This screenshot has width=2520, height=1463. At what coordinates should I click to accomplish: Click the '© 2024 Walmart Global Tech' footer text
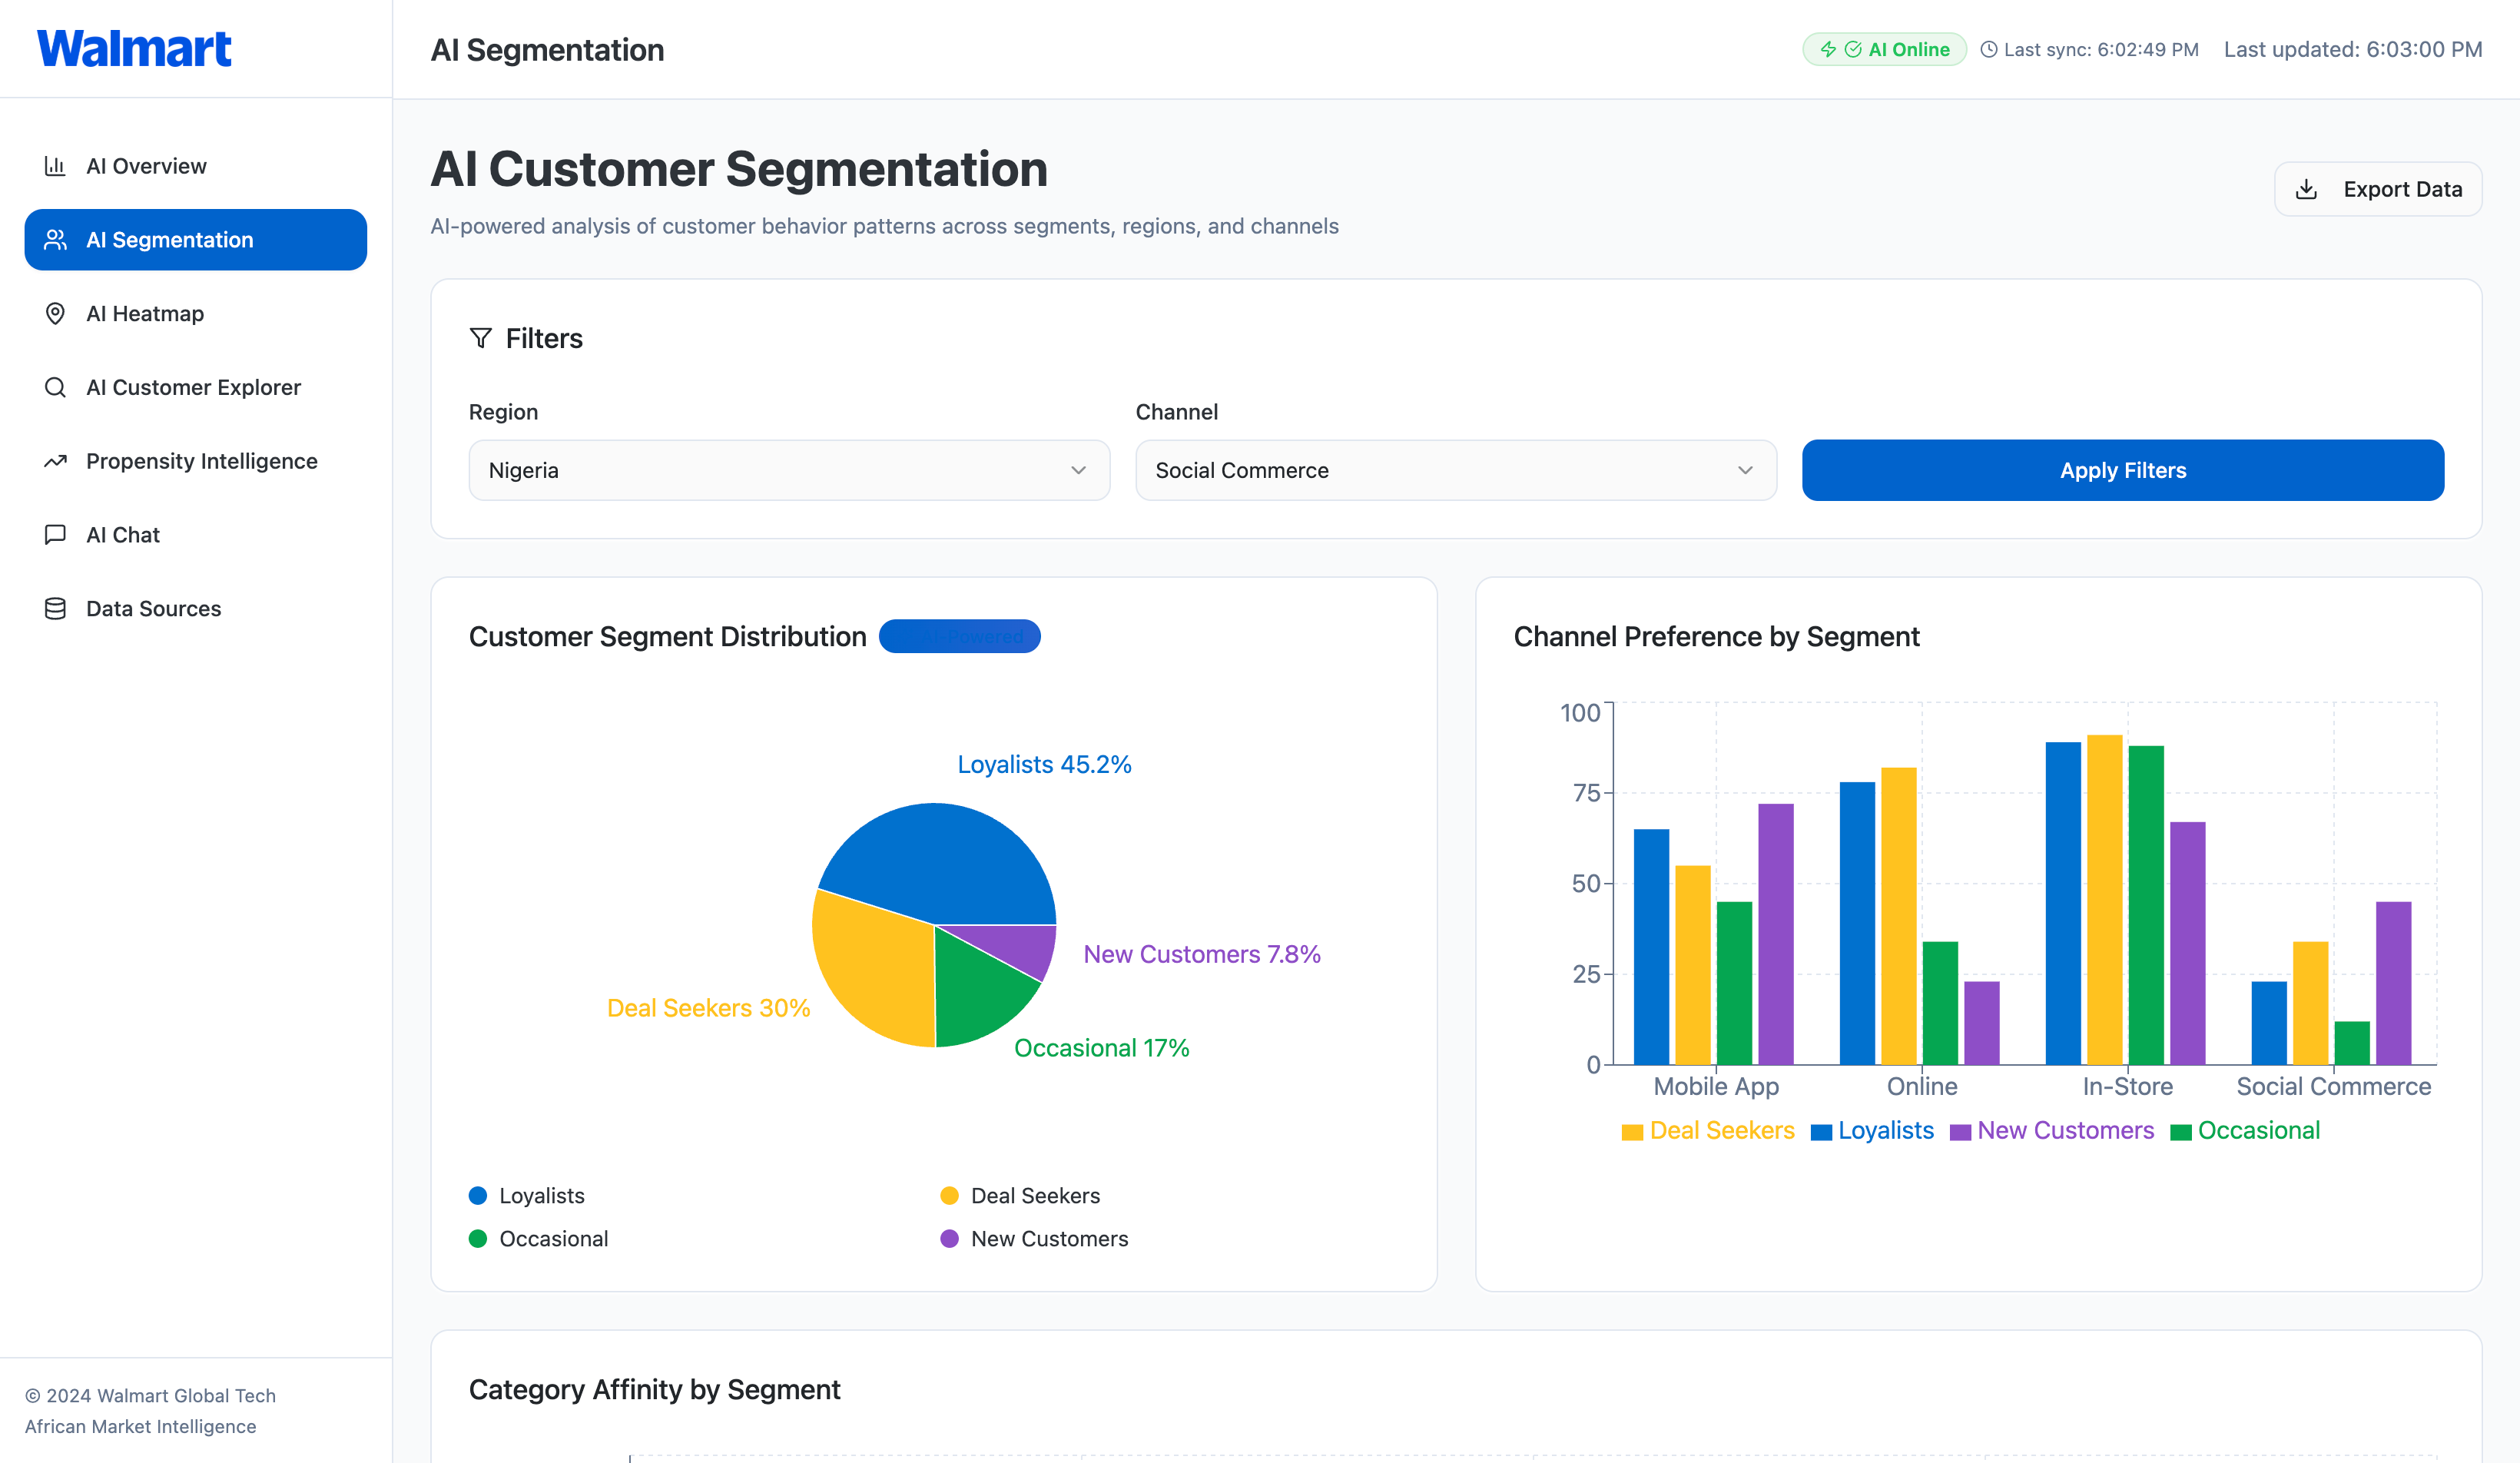coord(150,1396)
